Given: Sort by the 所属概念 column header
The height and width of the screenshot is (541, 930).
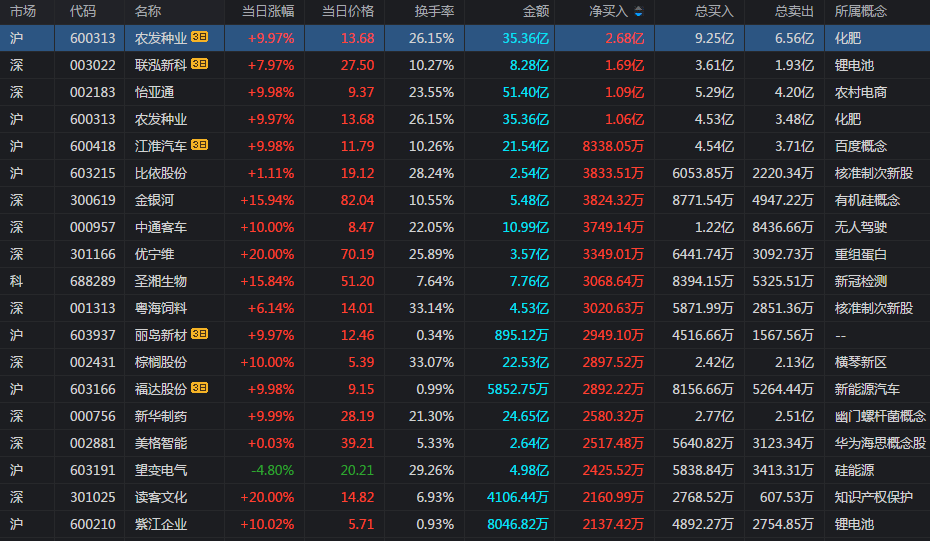Looking at the screenshot, I should pyautogui.click(x=861, y=11).
